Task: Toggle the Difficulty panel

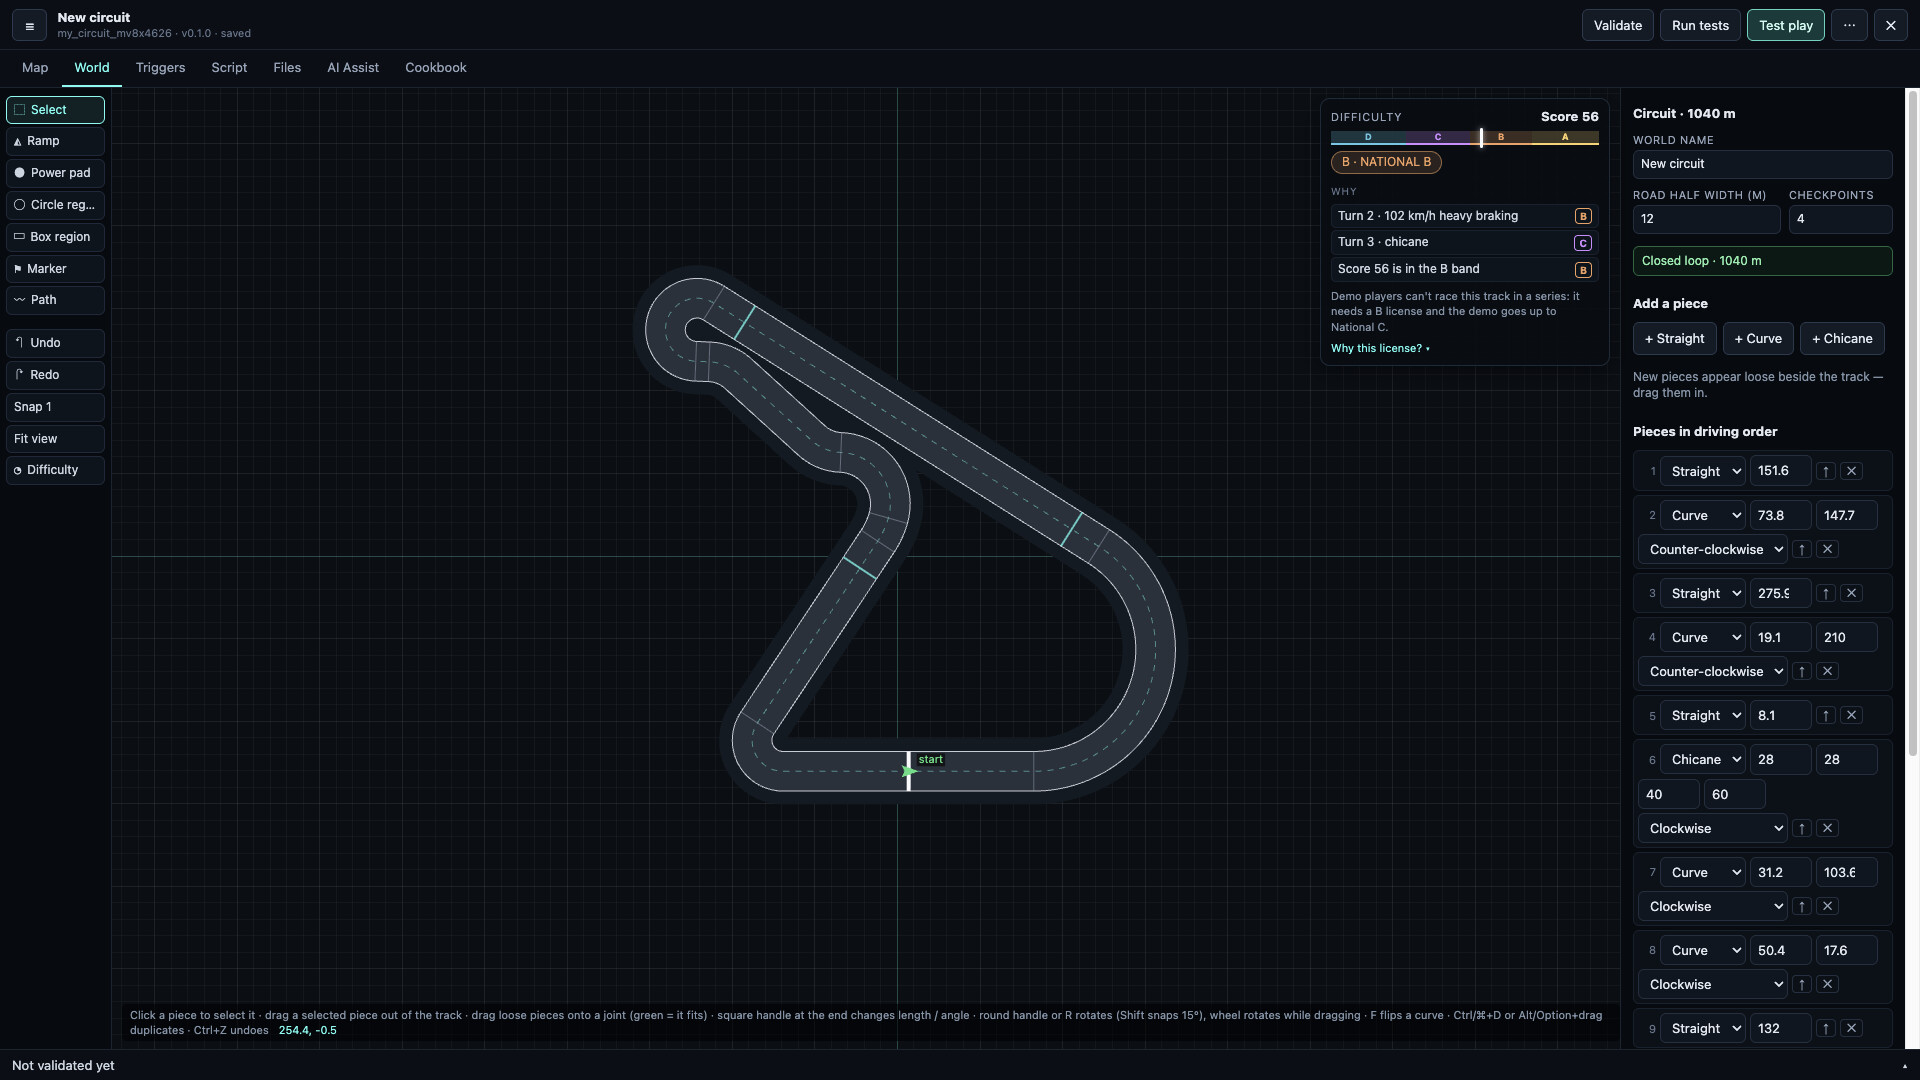Action: coord(55,470)
